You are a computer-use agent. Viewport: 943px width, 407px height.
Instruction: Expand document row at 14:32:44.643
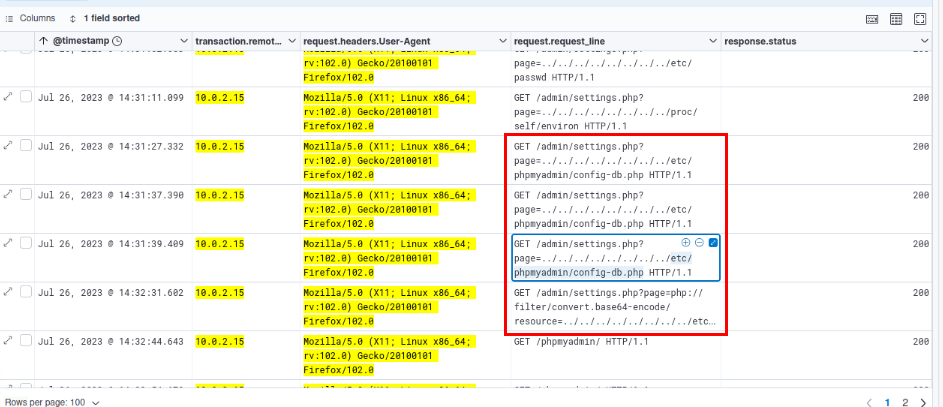(x=8, y=340)
